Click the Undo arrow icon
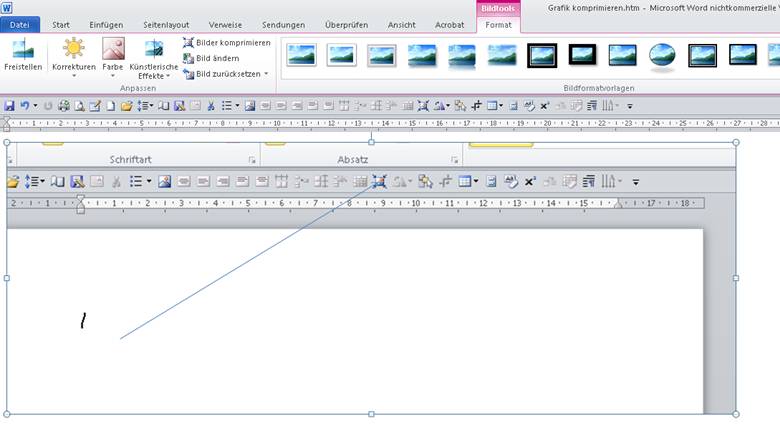The height and width of the screenshot is (426, 780). [x=23, y=105]
